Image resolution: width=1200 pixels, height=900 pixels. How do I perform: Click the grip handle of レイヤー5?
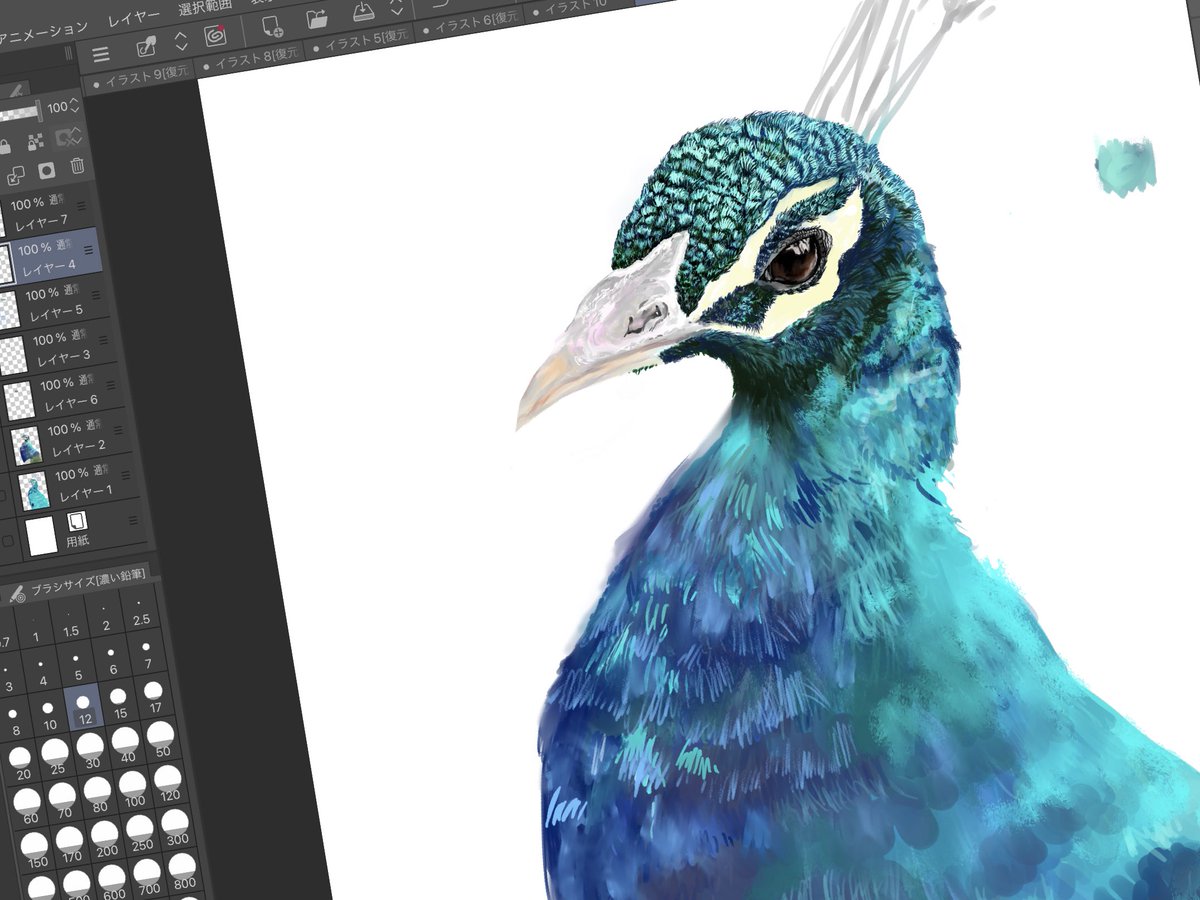pos(96,296)
